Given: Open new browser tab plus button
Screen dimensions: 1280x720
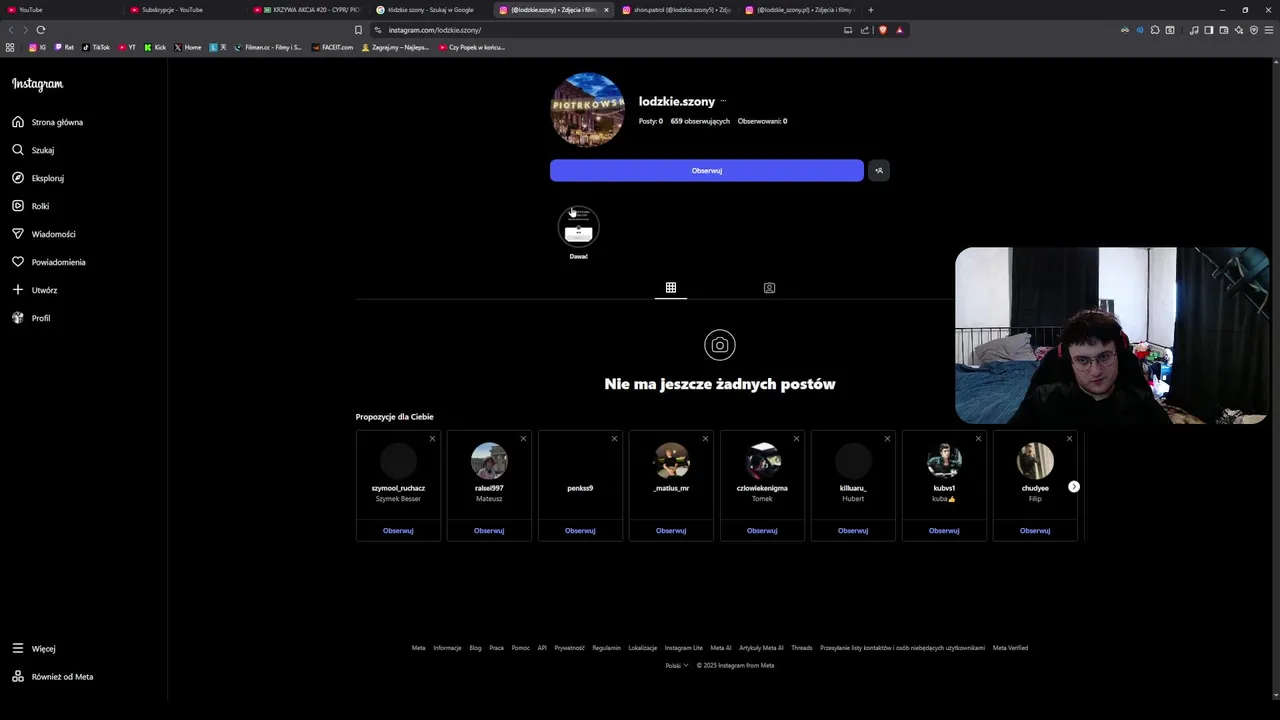Looking at the screenshot, I should 871,10.
